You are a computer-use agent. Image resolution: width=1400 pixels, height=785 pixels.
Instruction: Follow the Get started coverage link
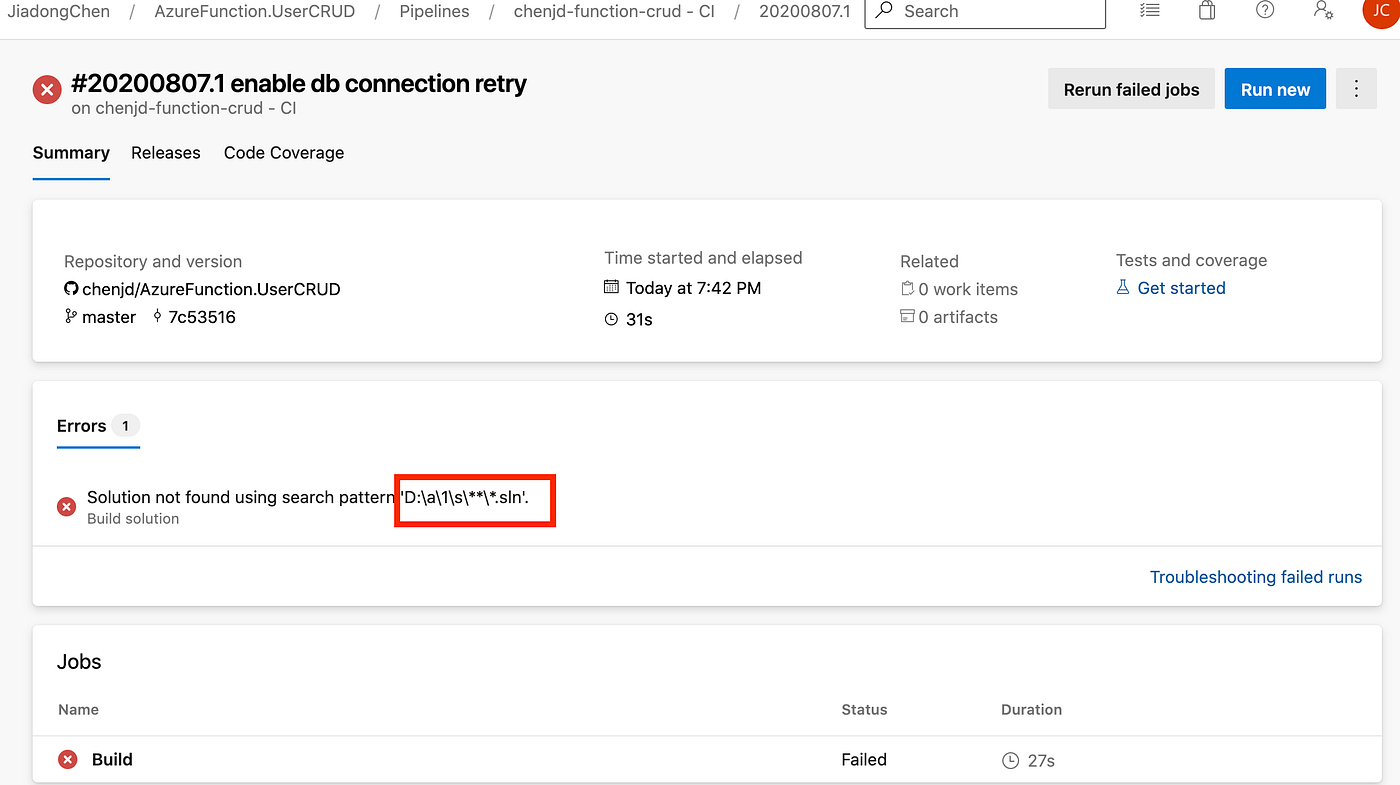[1182, 288]
